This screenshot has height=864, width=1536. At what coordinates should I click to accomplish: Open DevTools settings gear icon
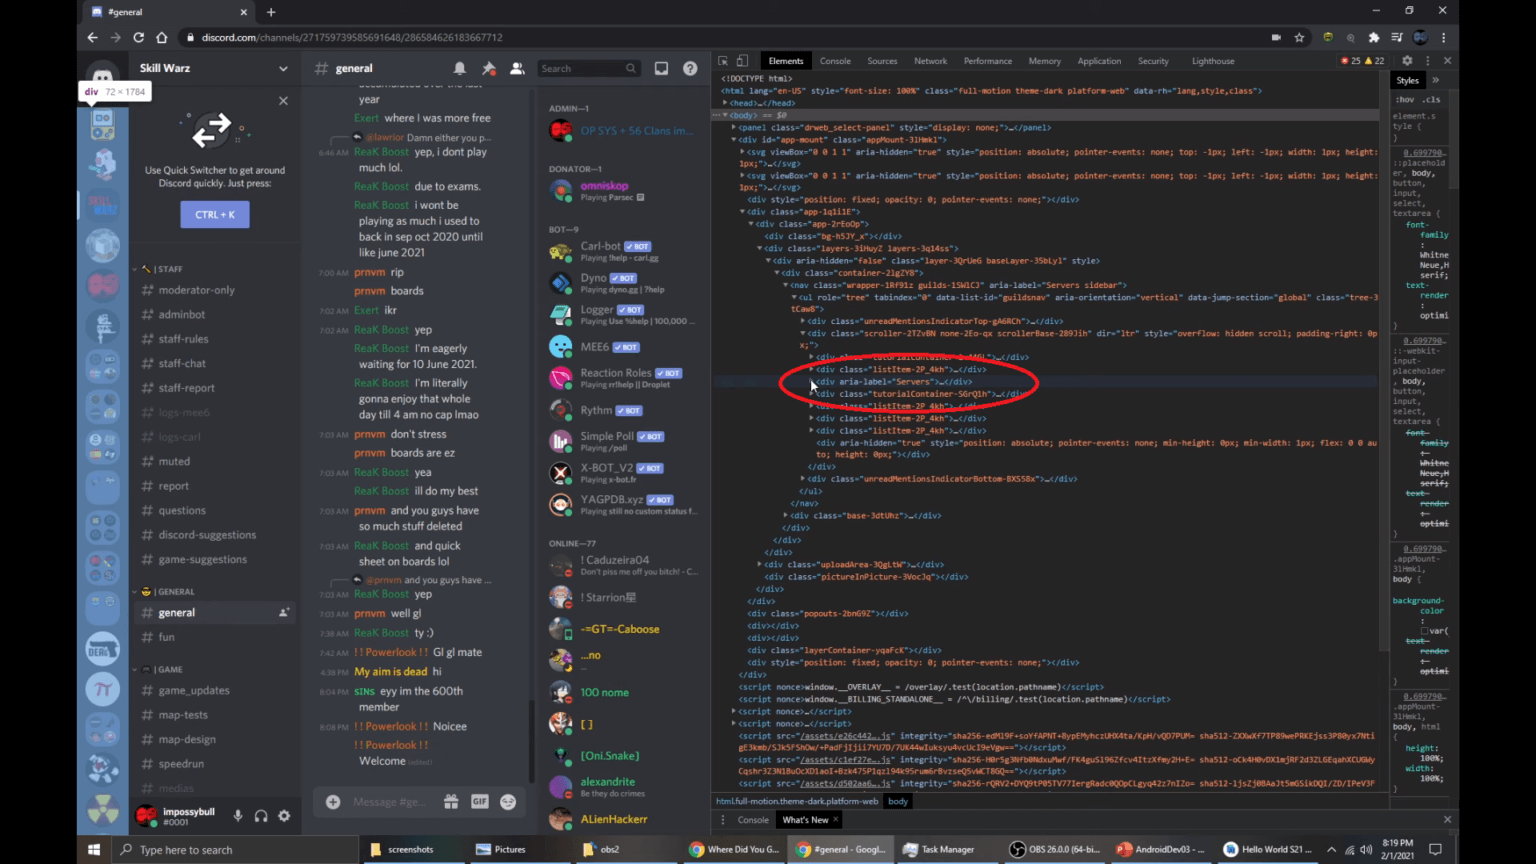pos(1407,60)
